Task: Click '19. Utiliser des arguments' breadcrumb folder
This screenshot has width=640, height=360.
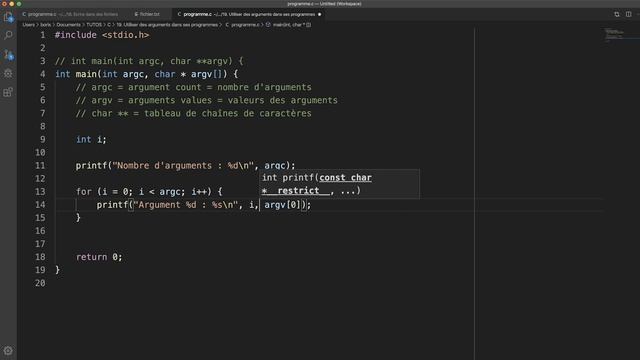Action: point(167,25)
